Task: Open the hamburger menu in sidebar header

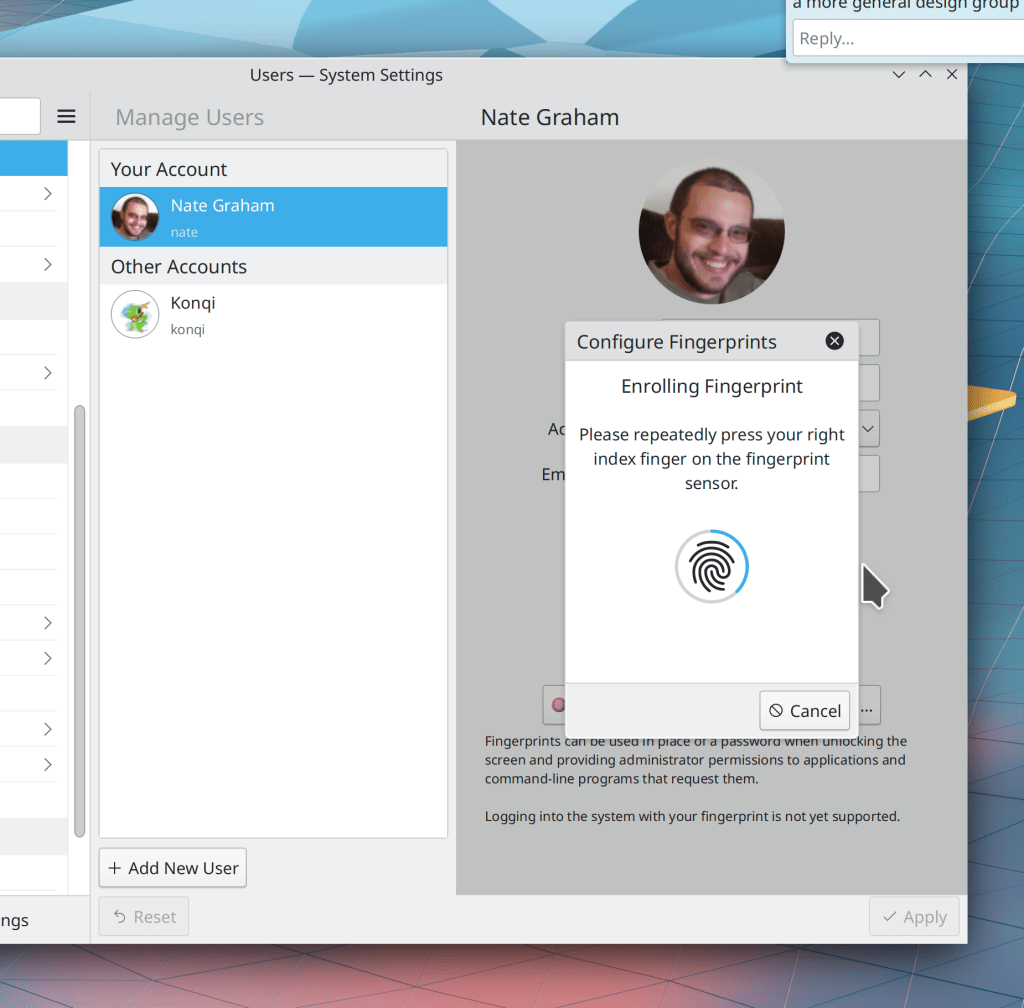Action: [x=66, y=117]
